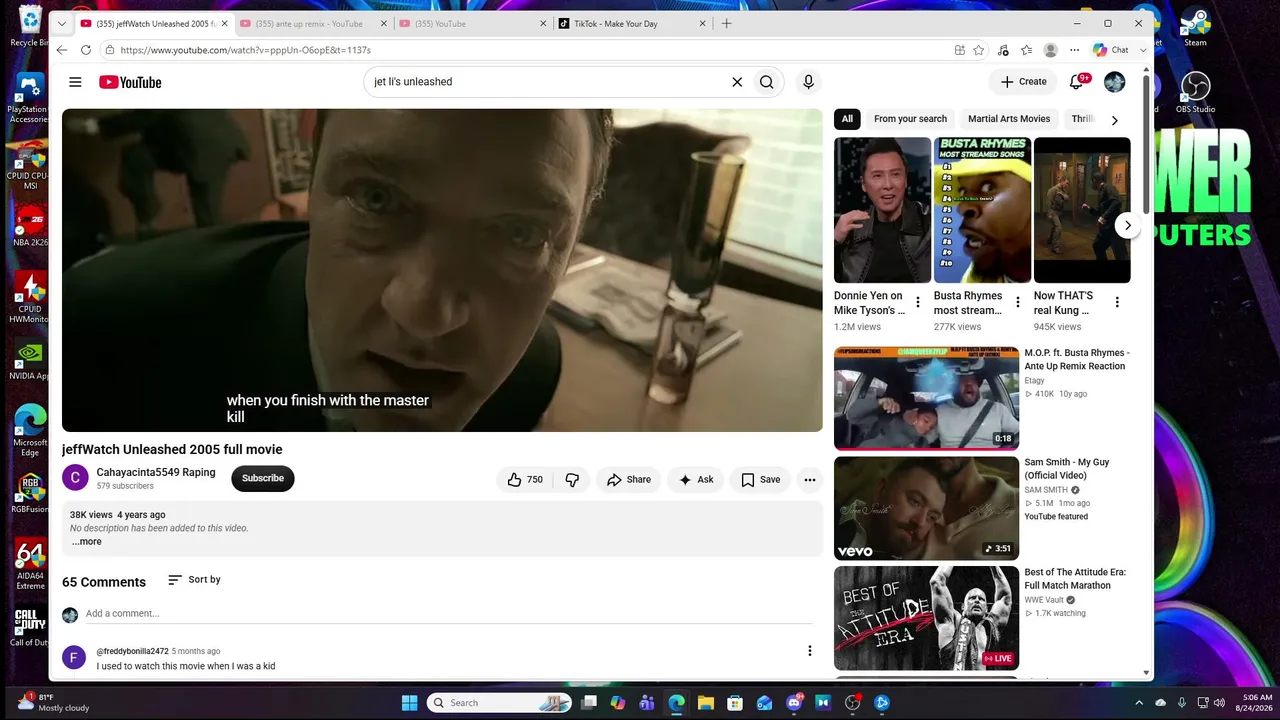This screenshot has height=720, width=1280.
Task: Clear the YouTube search query
Action: [x=737, y=82]
